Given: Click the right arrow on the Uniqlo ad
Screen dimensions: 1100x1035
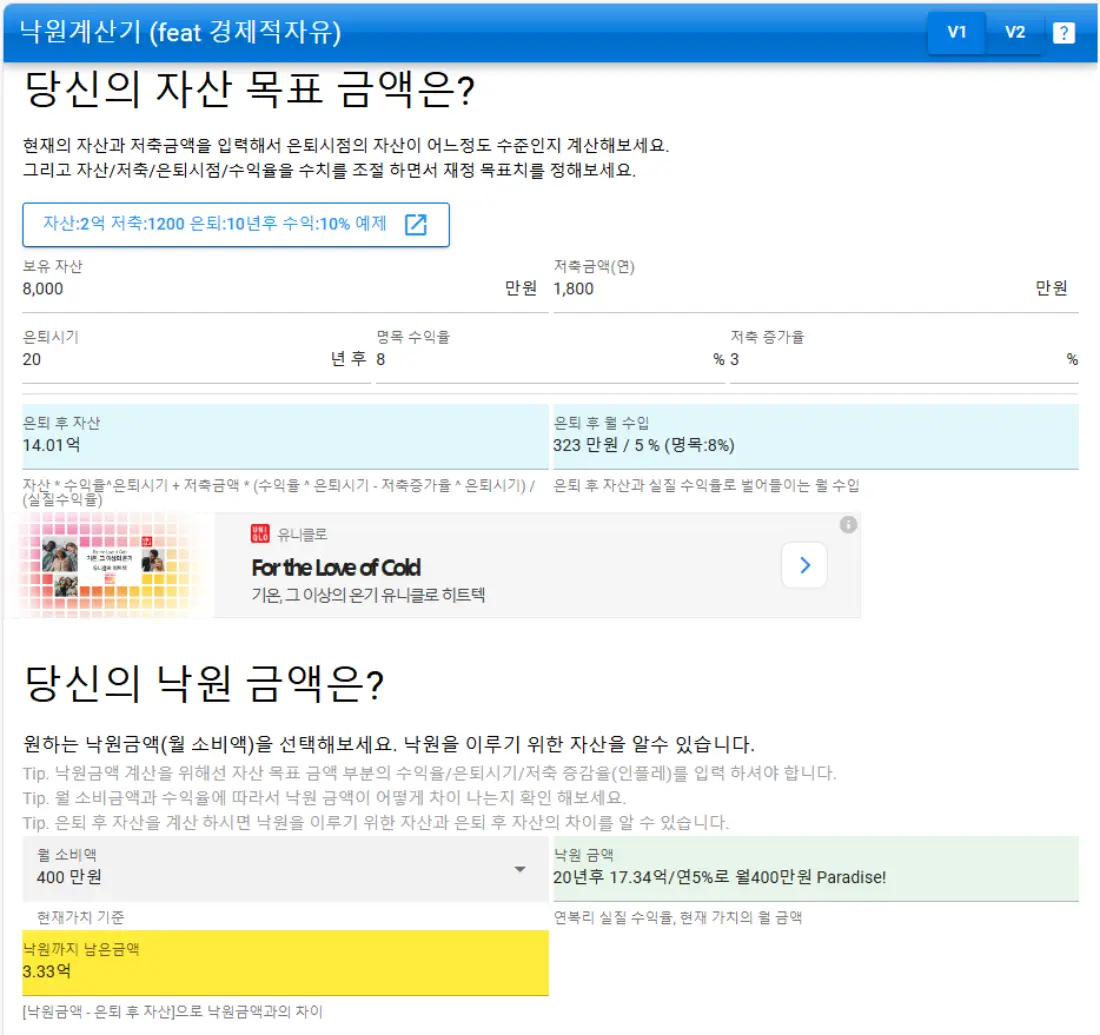Looking at the screenshot, I should 804,565.
